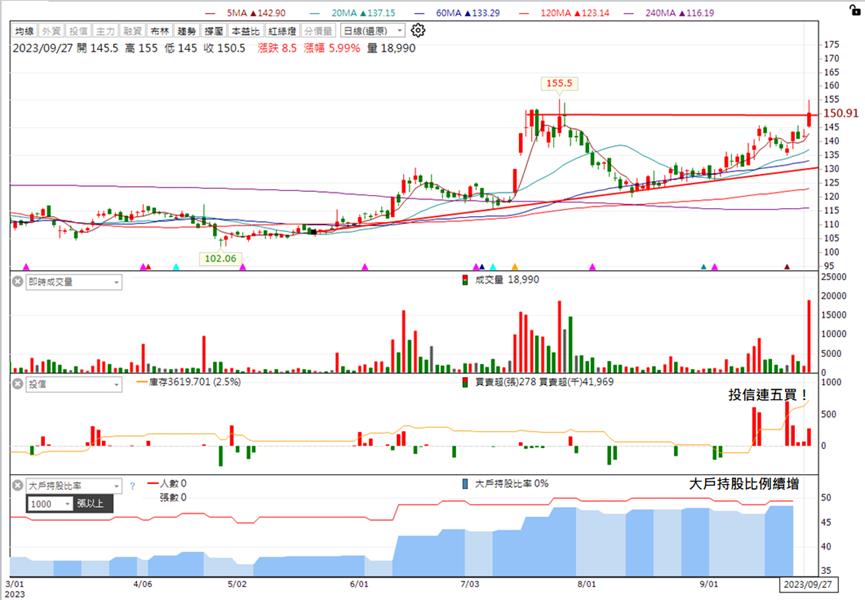Select the 本益比 P/E tab
865x600 pixels.
pyautogui.click(x=245, y=31)
